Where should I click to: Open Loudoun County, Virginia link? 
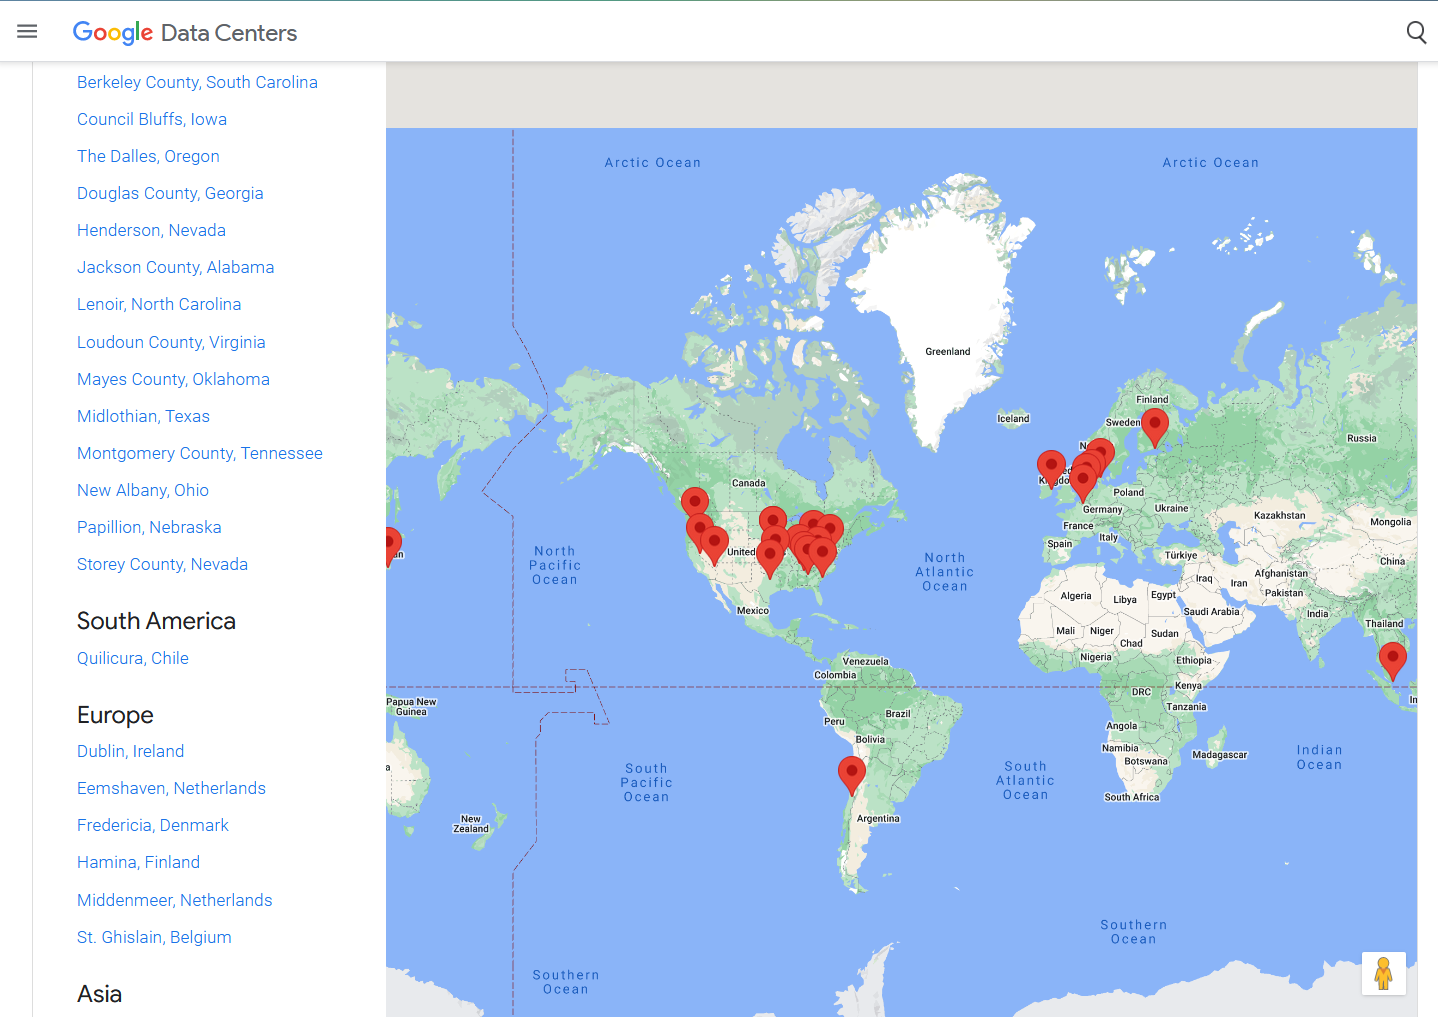(x=171, y=342)
